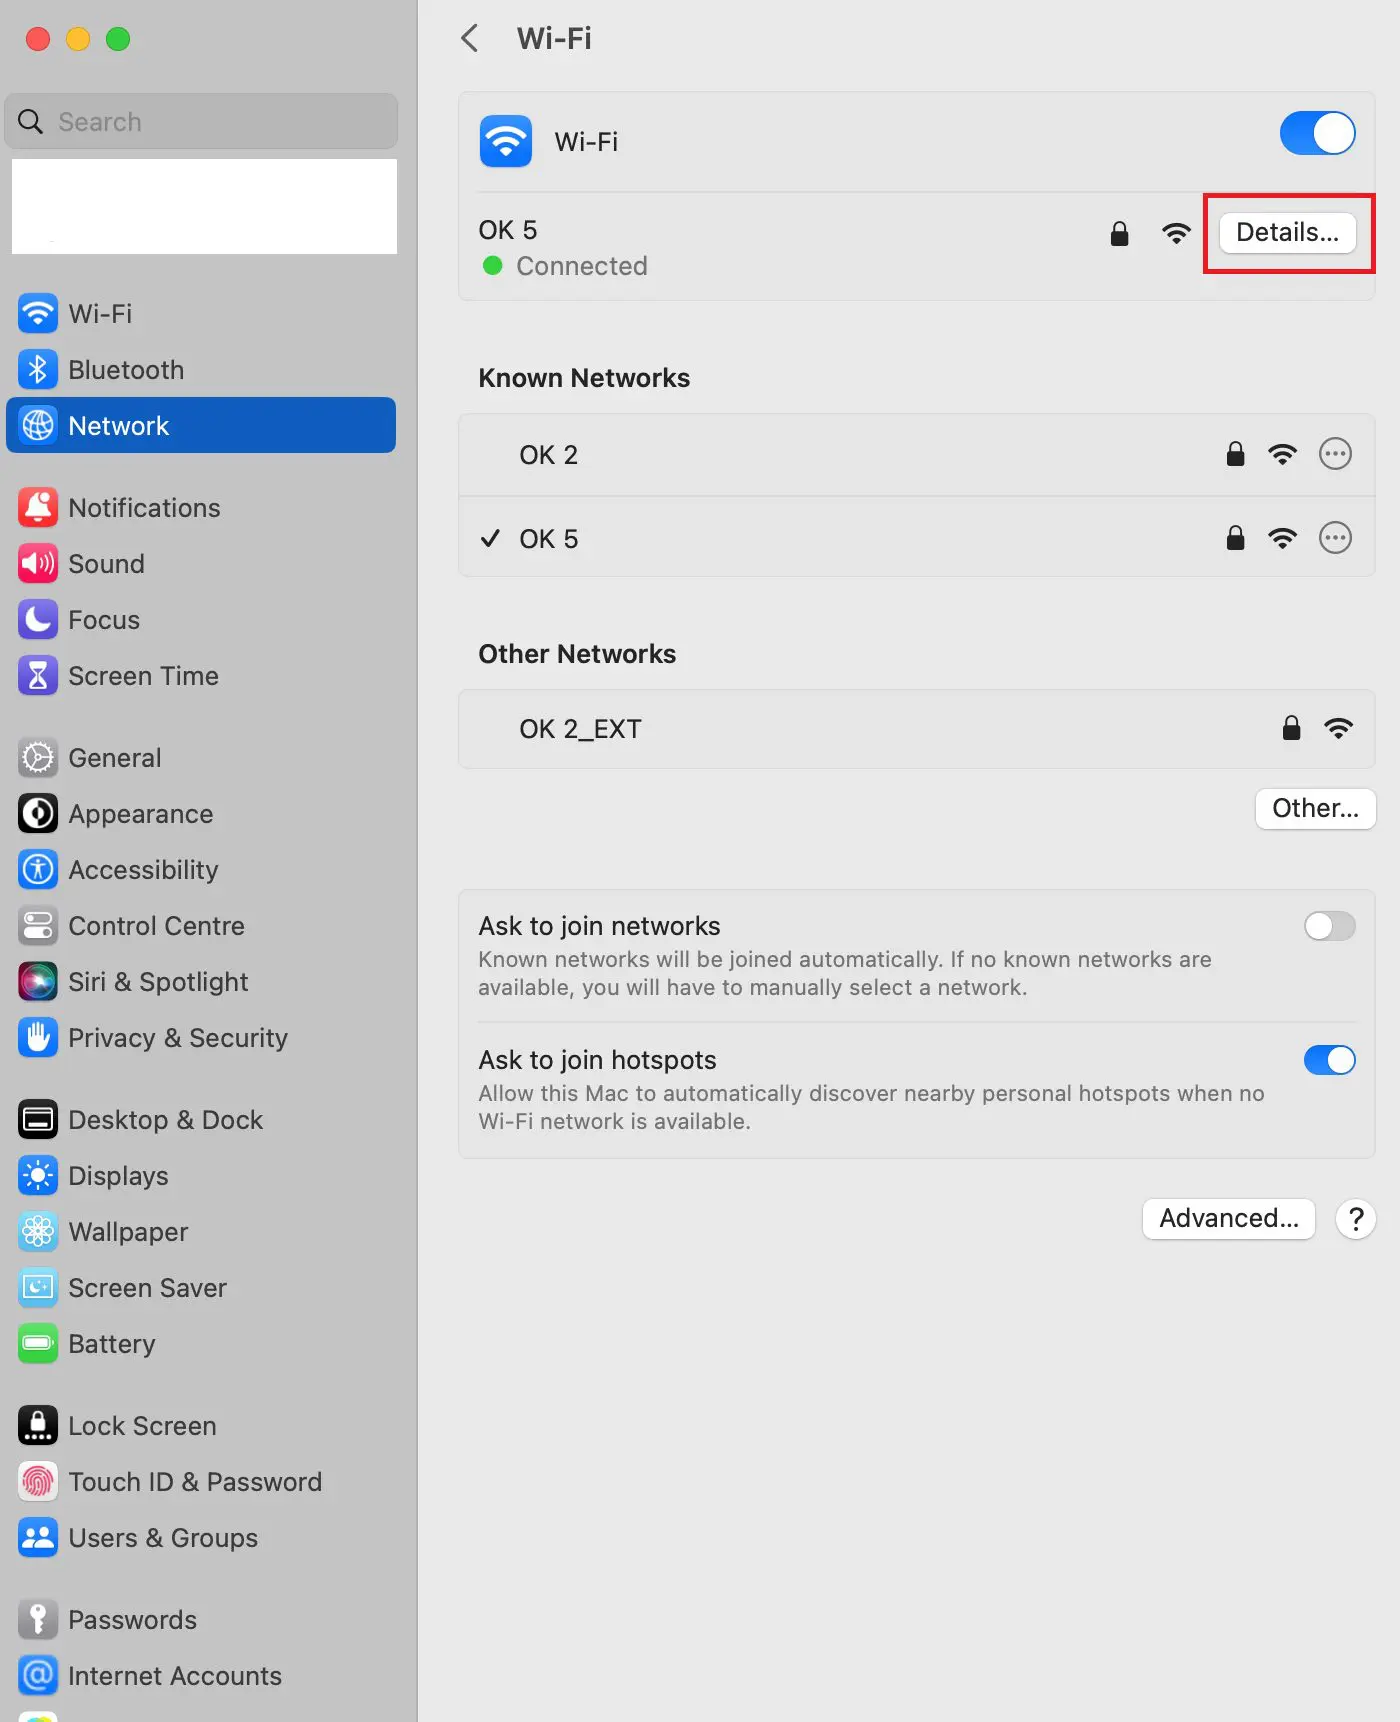
Task: Select the Accessibility icon in sidebar
Action: coord(38,870)
